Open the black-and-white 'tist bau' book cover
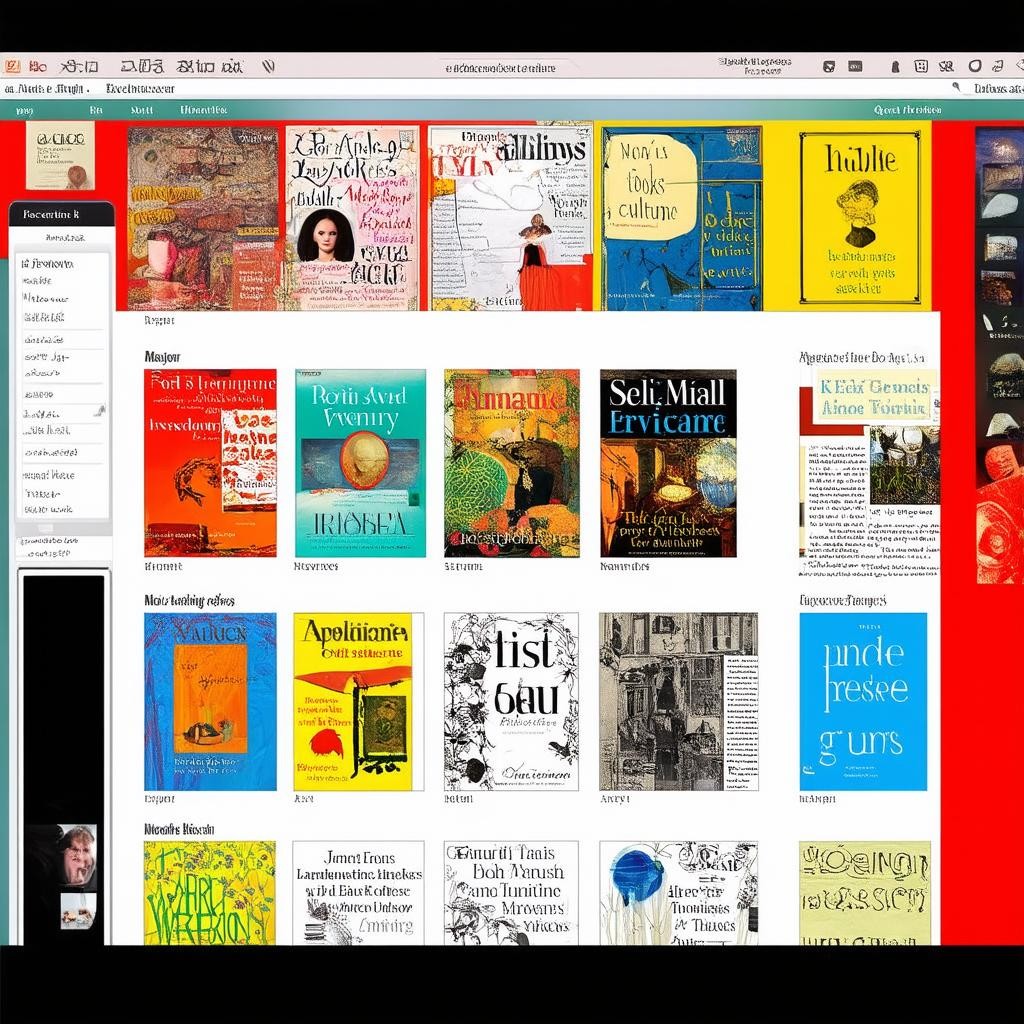 pyautogui.click(x=511, y=701)
